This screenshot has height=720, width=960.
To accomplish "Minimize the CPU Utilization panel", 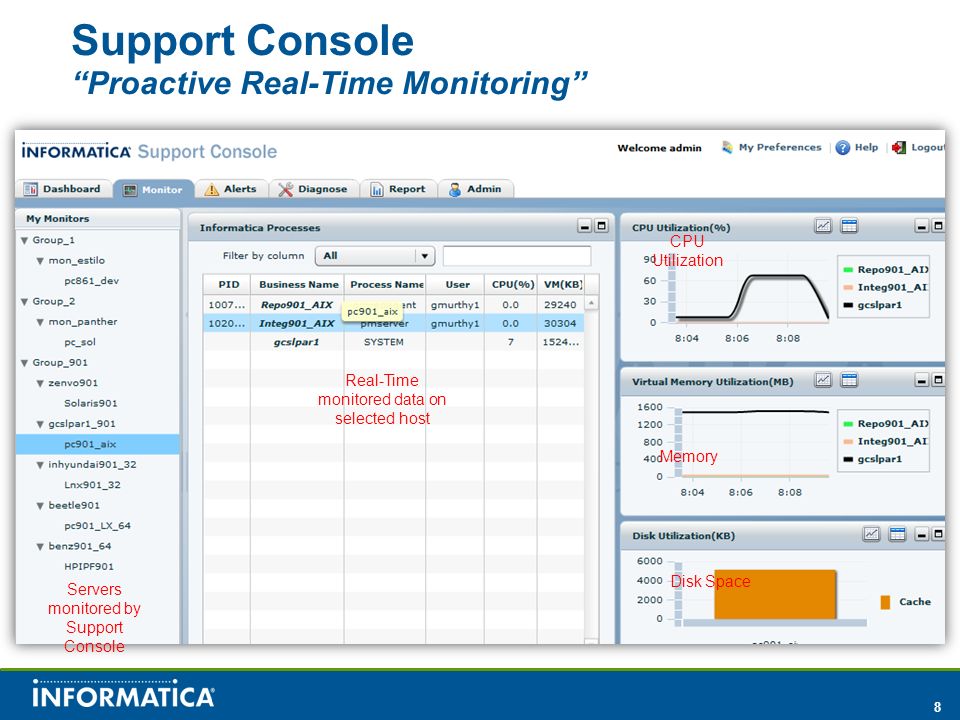I will [x=921, y=227].
